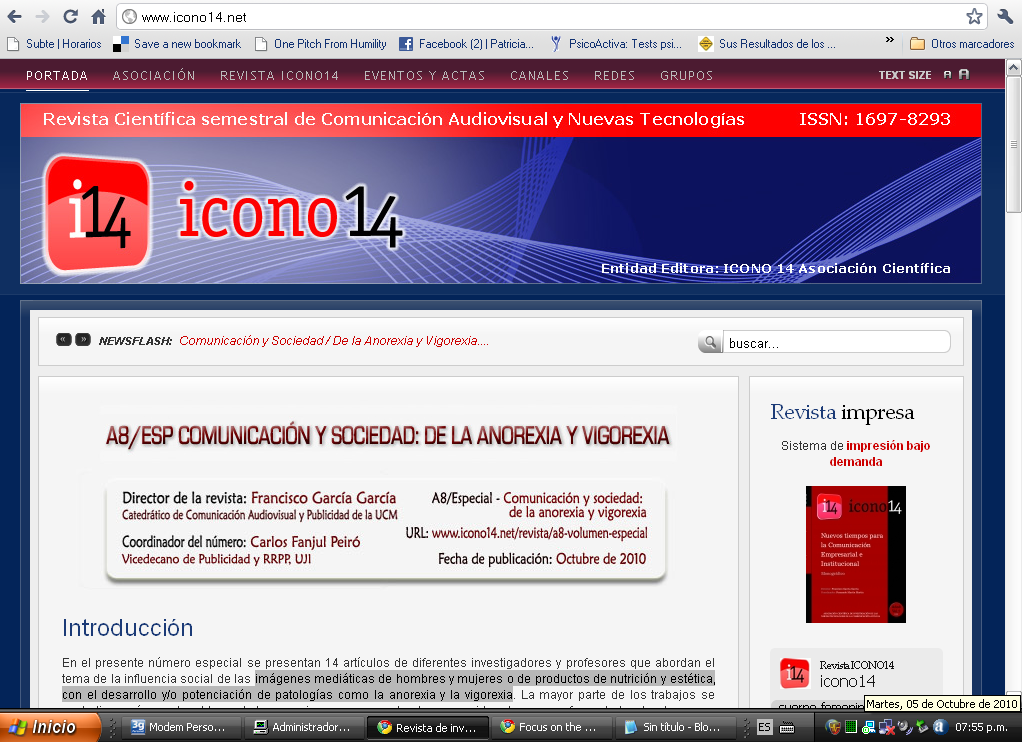
Task: Click the safely remove hardware tray icon
Action: pos(922,727)
